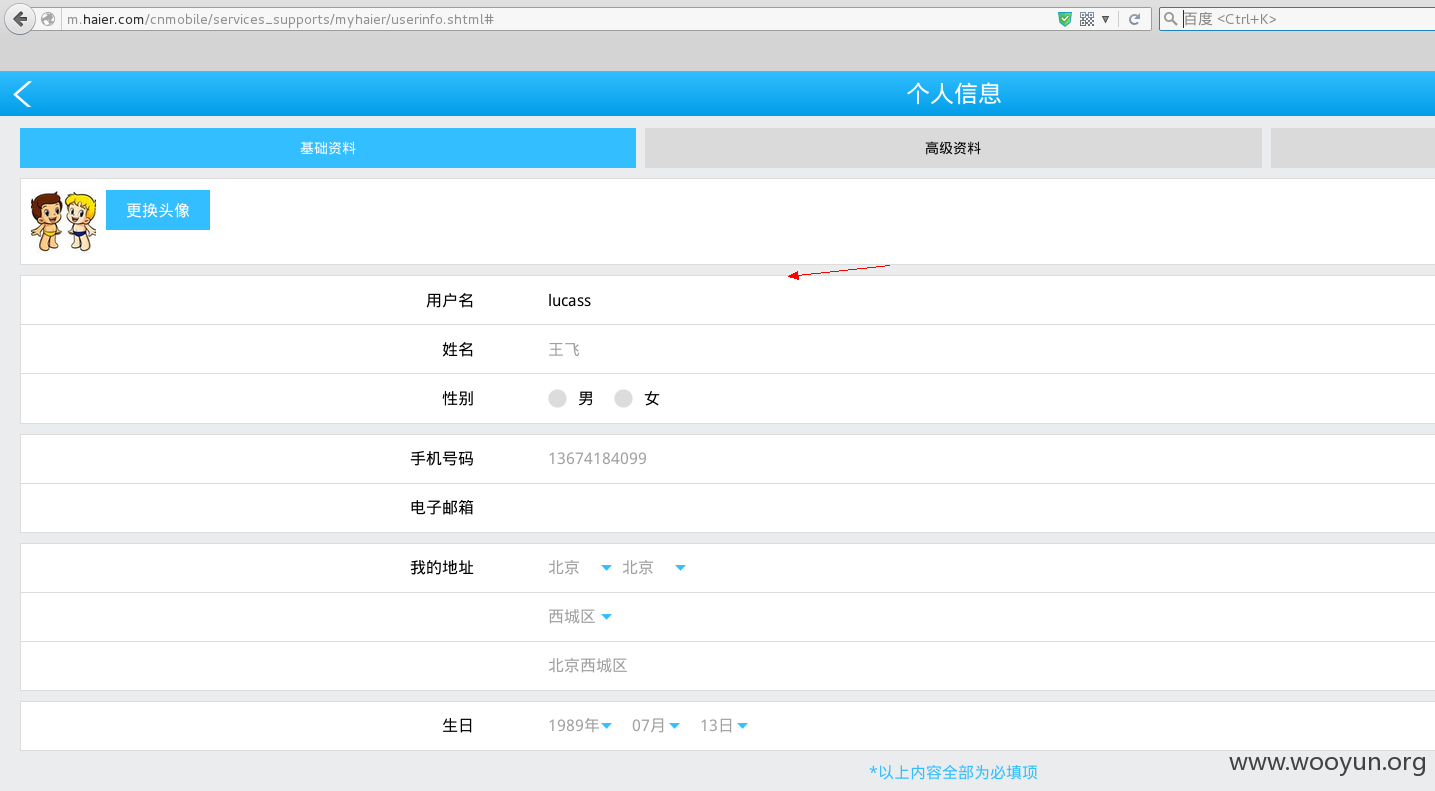The width and height of the screenshot is (1435, 791).
Task: Click the 姓名 label
Action: coord(458,349)
